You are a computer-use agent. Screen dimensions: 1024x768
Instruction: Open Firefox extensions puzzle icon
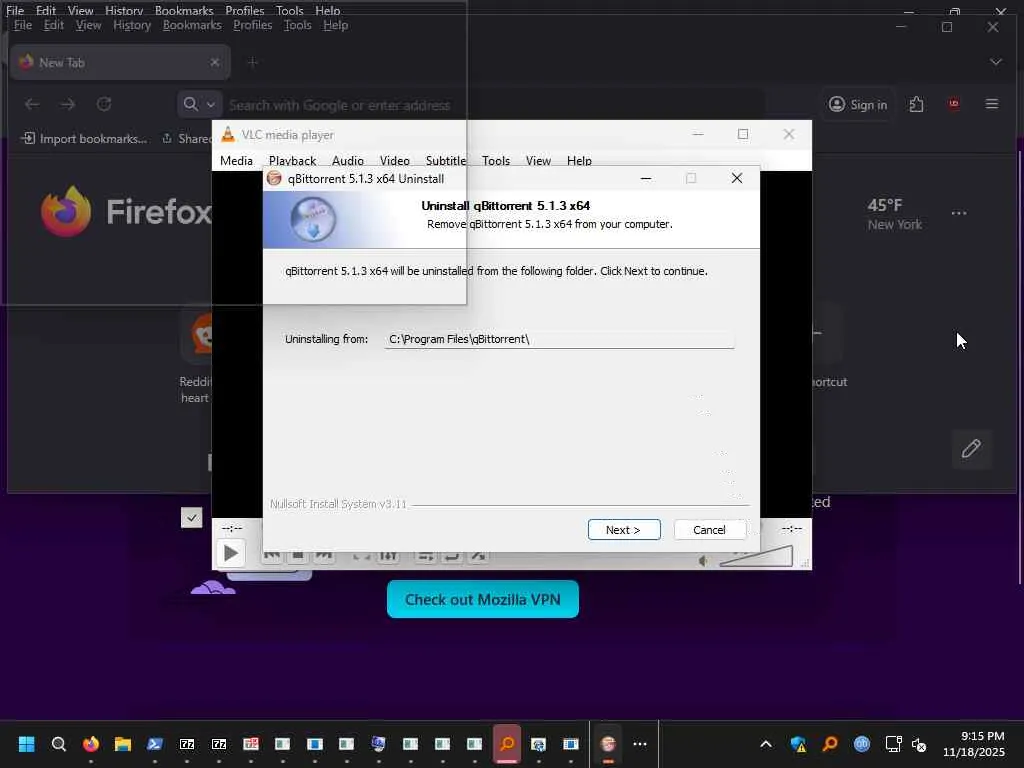click(x=916, y=104)
